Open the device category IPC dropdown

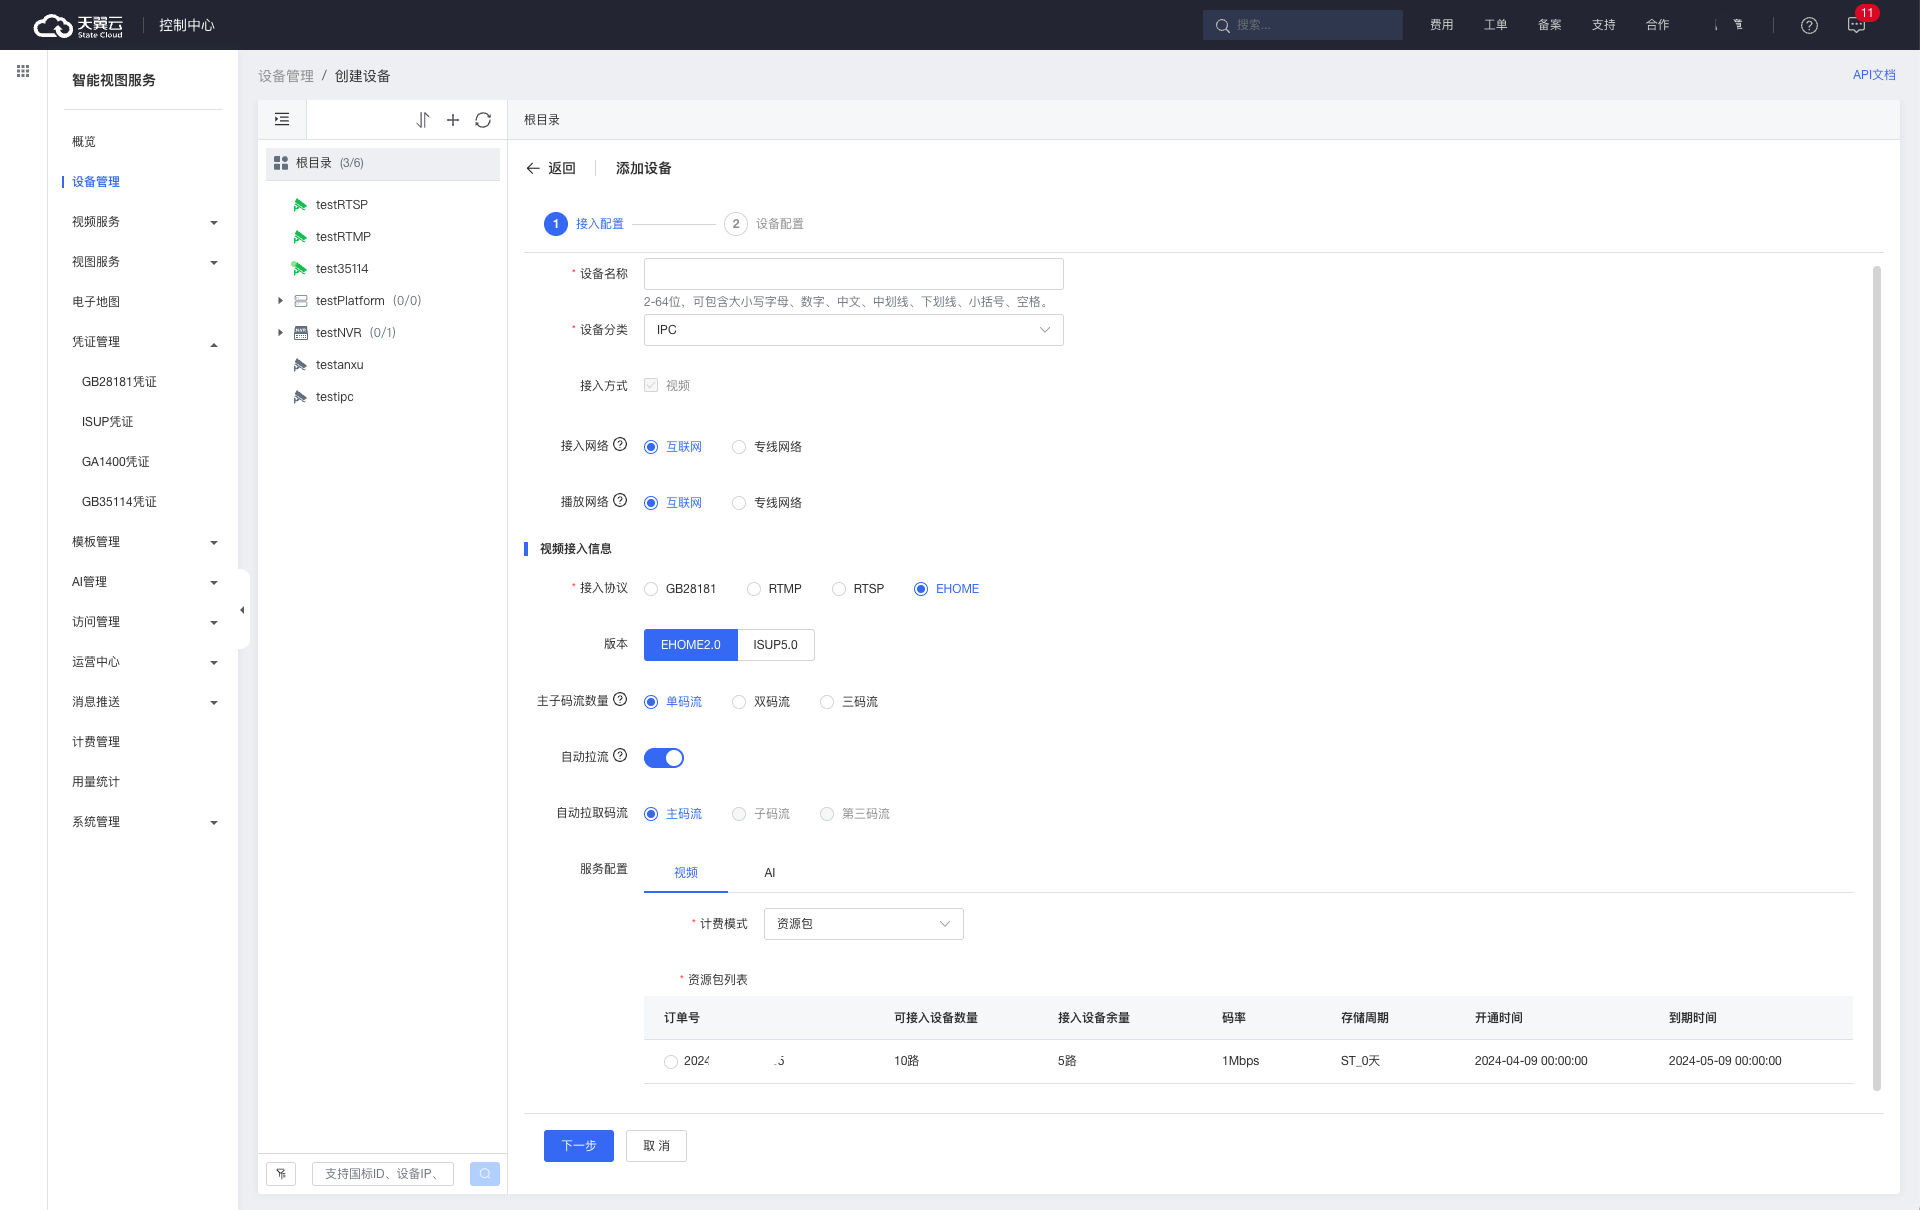pos(853,330)
